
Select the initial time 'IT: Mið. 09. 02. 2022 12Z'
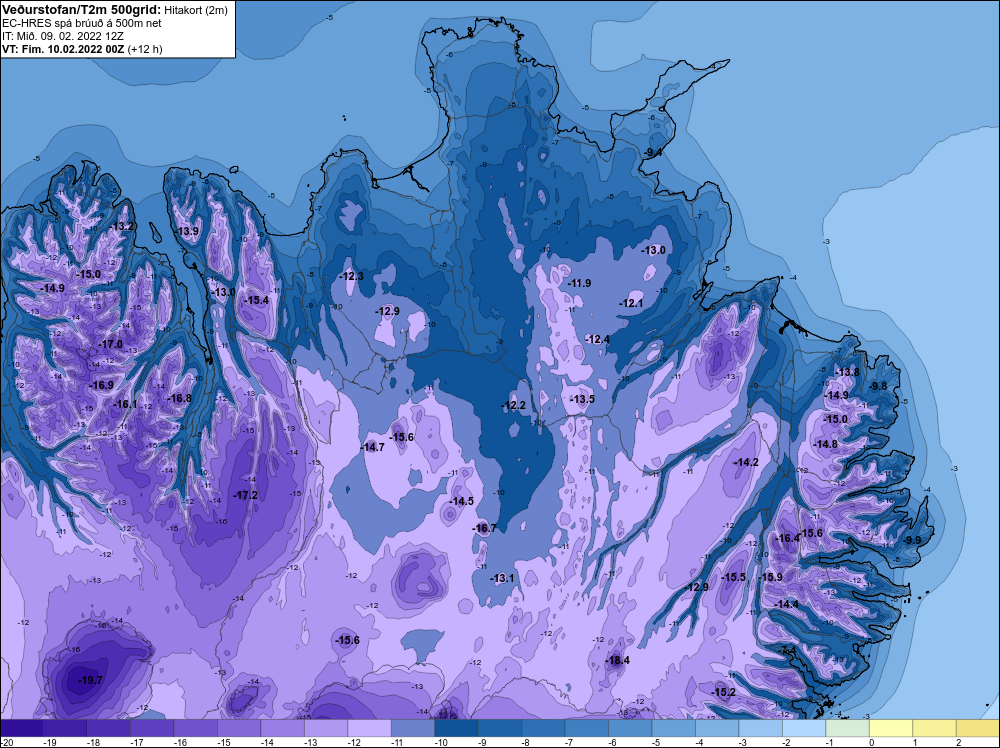click(x=63, y=36)
